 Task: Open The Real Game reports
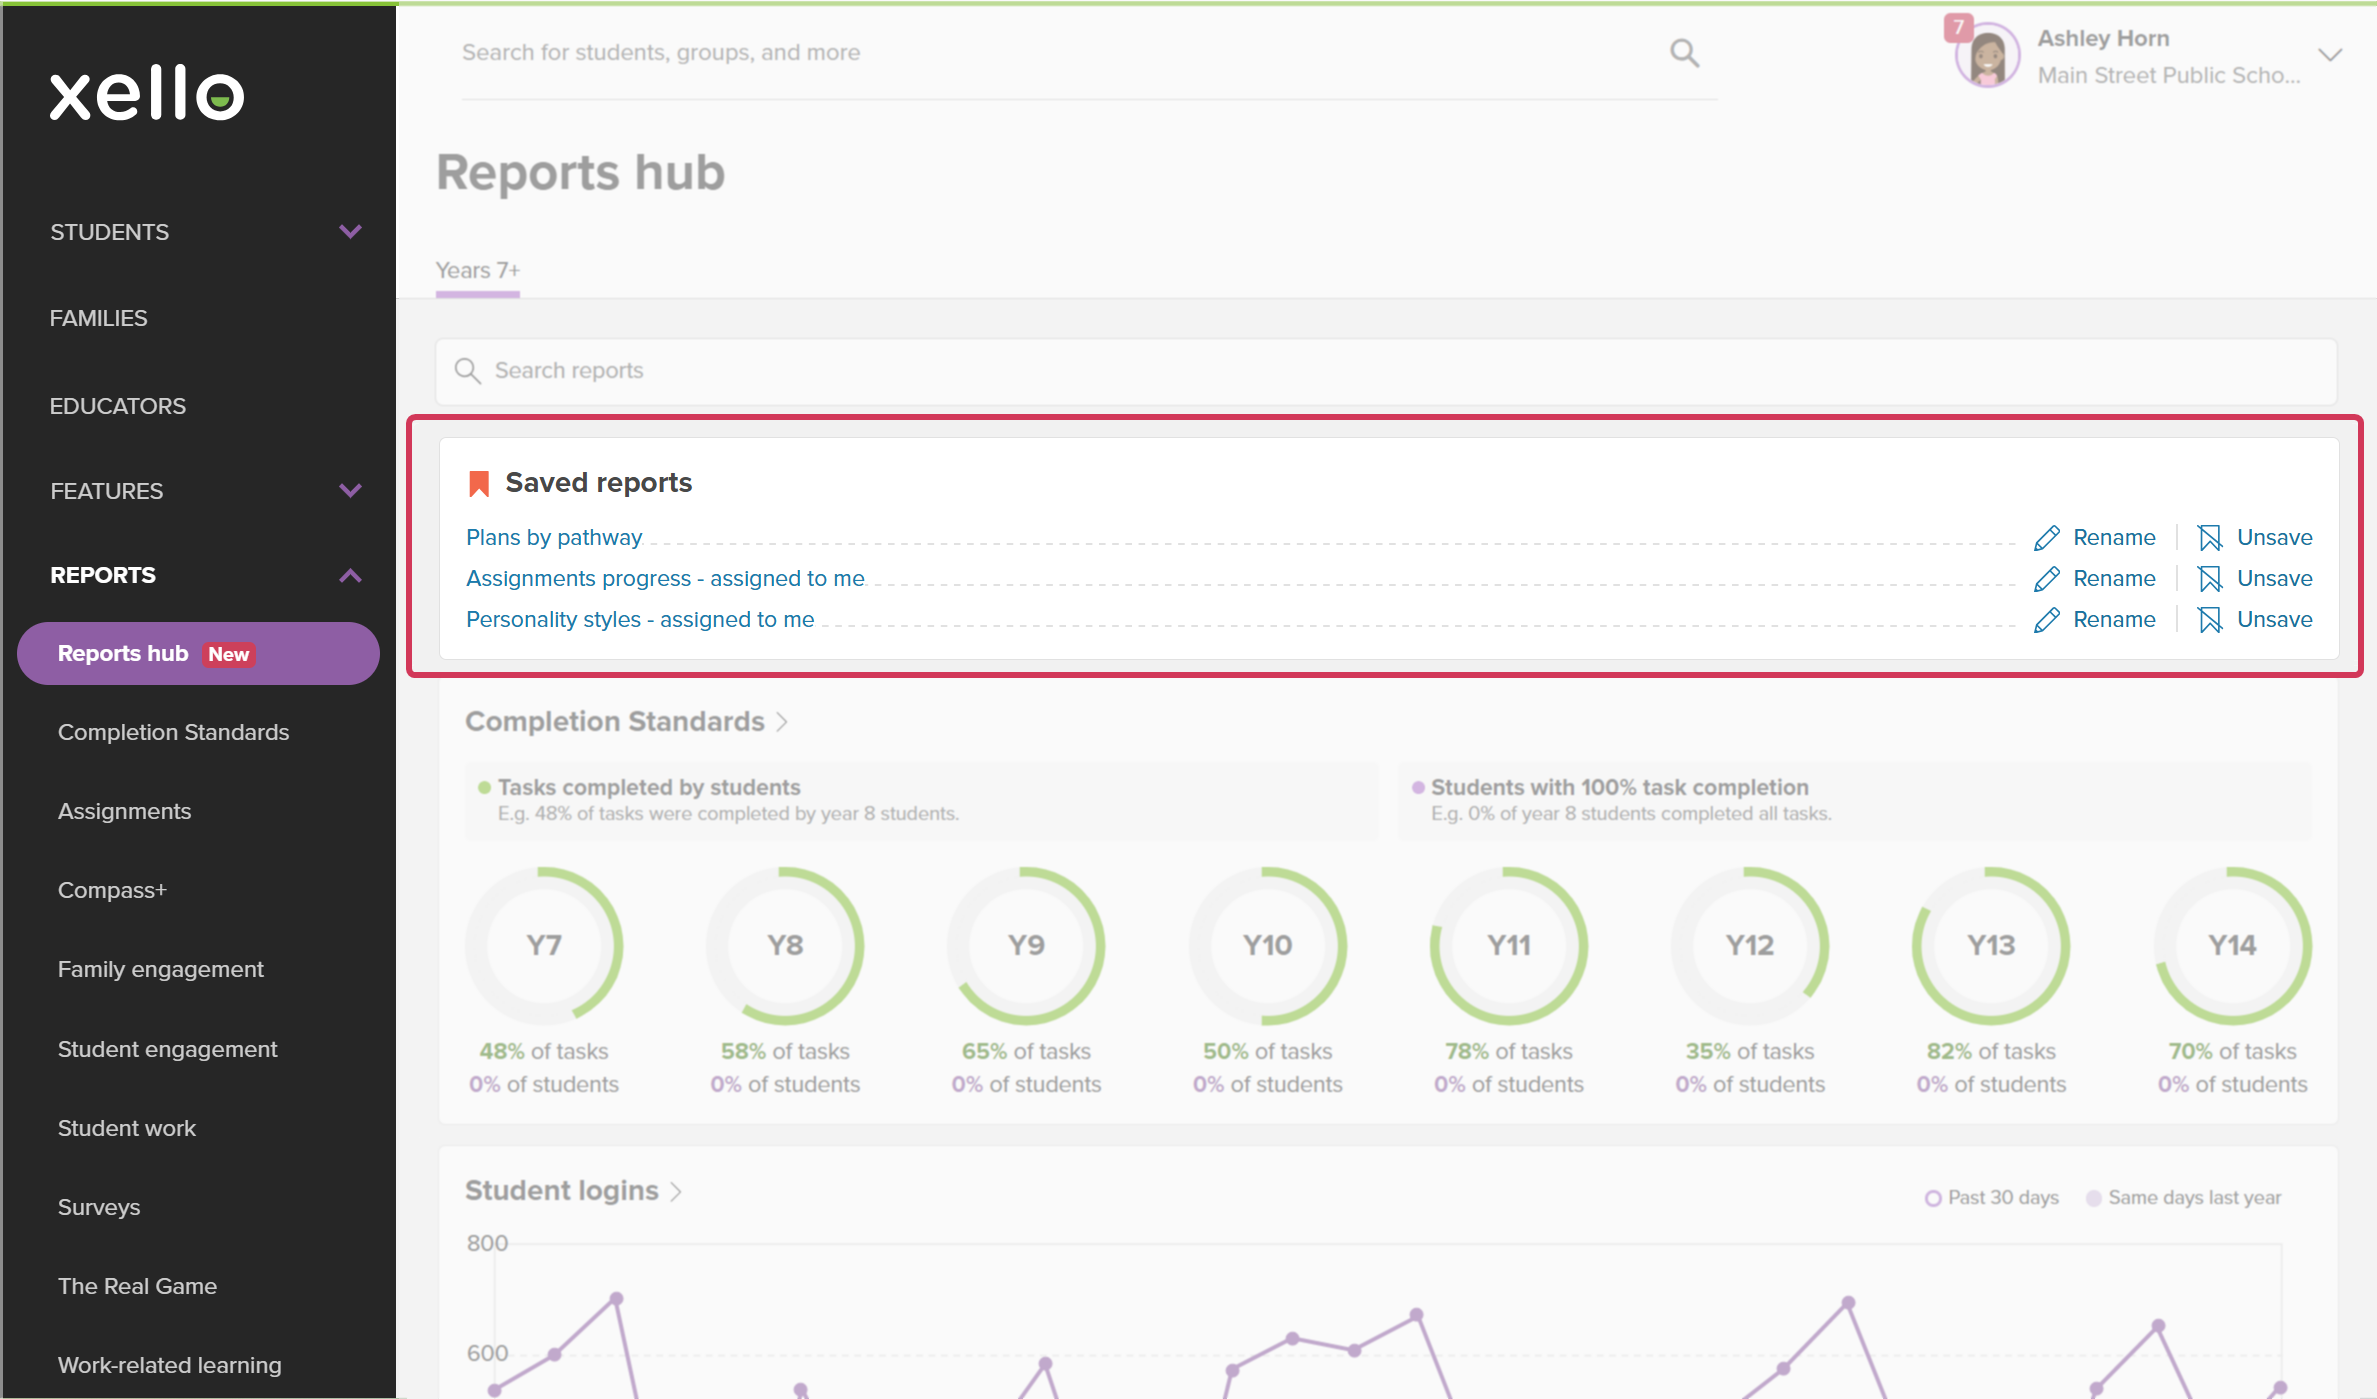click(138, 1286)
